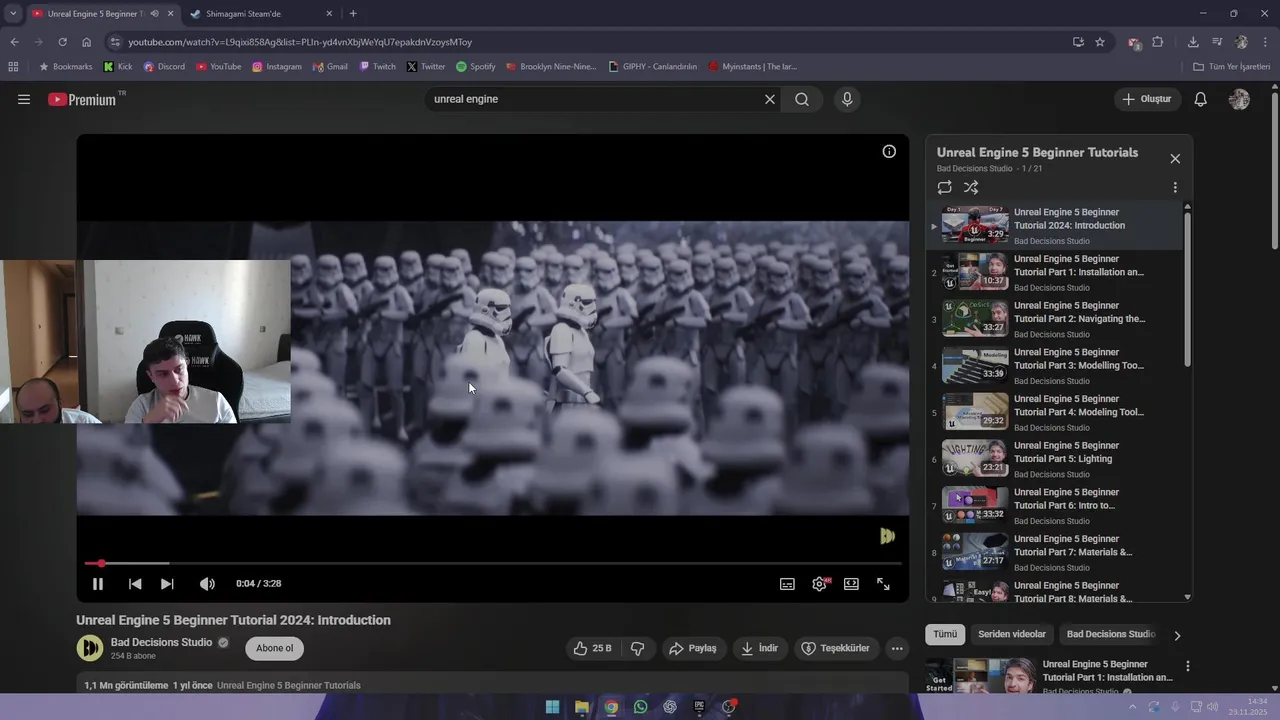This screenshot has height=720, width=1280.
Task: Play Part 3: Modelling Tools playlist video
Action: (1055, 366)
